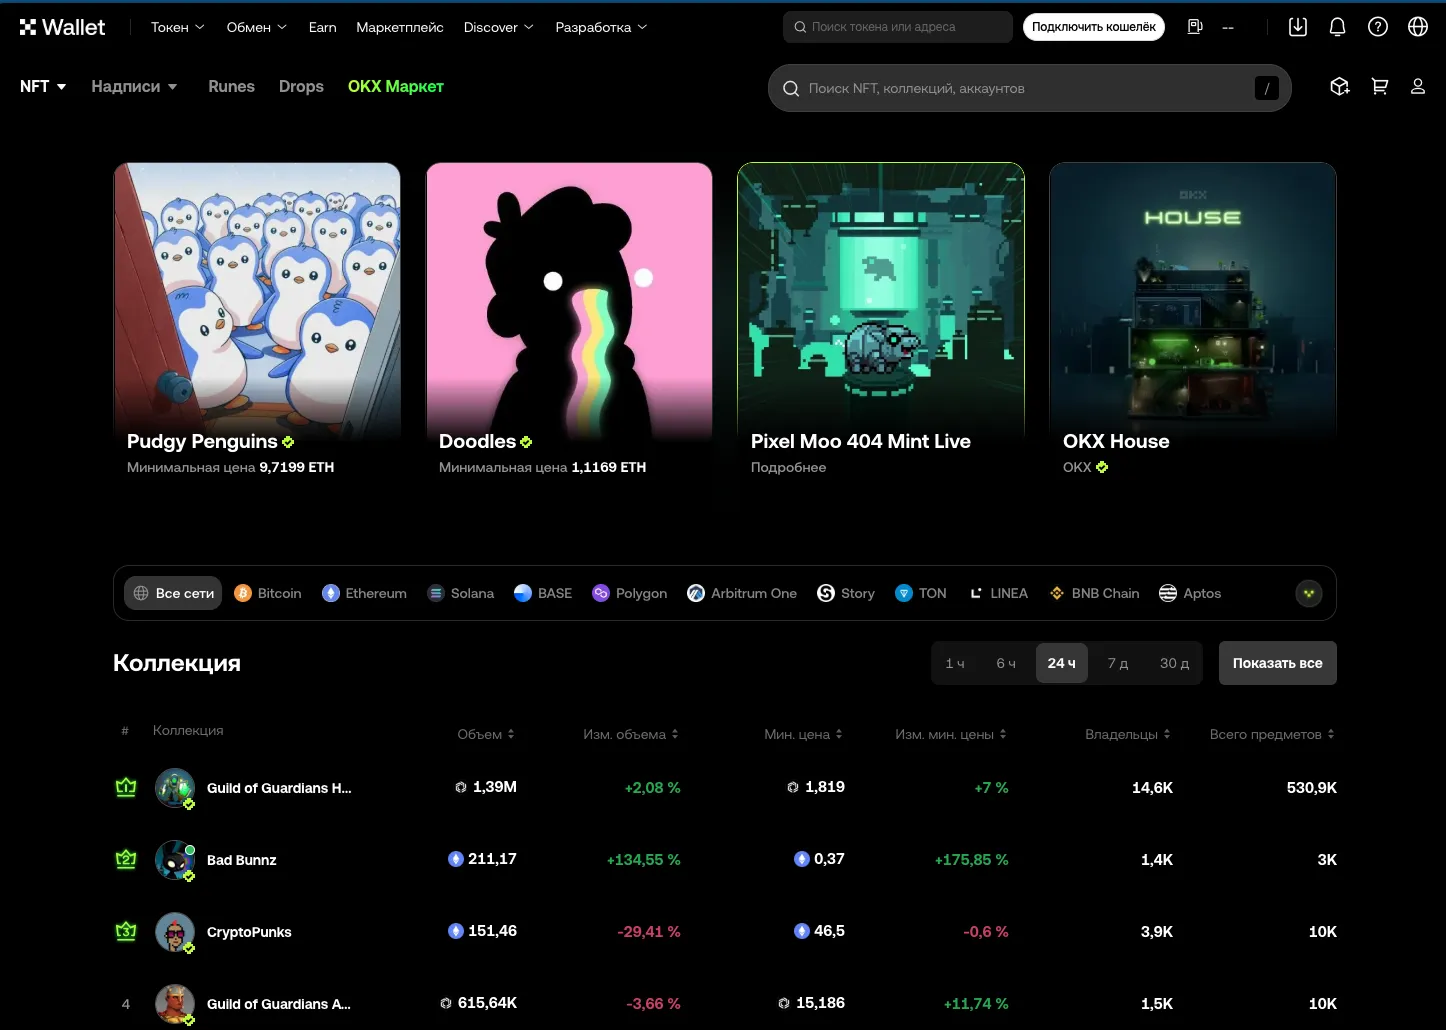1446x1030 pixels.
Task: Filter by Arbitrum One network
Action: 742,593
